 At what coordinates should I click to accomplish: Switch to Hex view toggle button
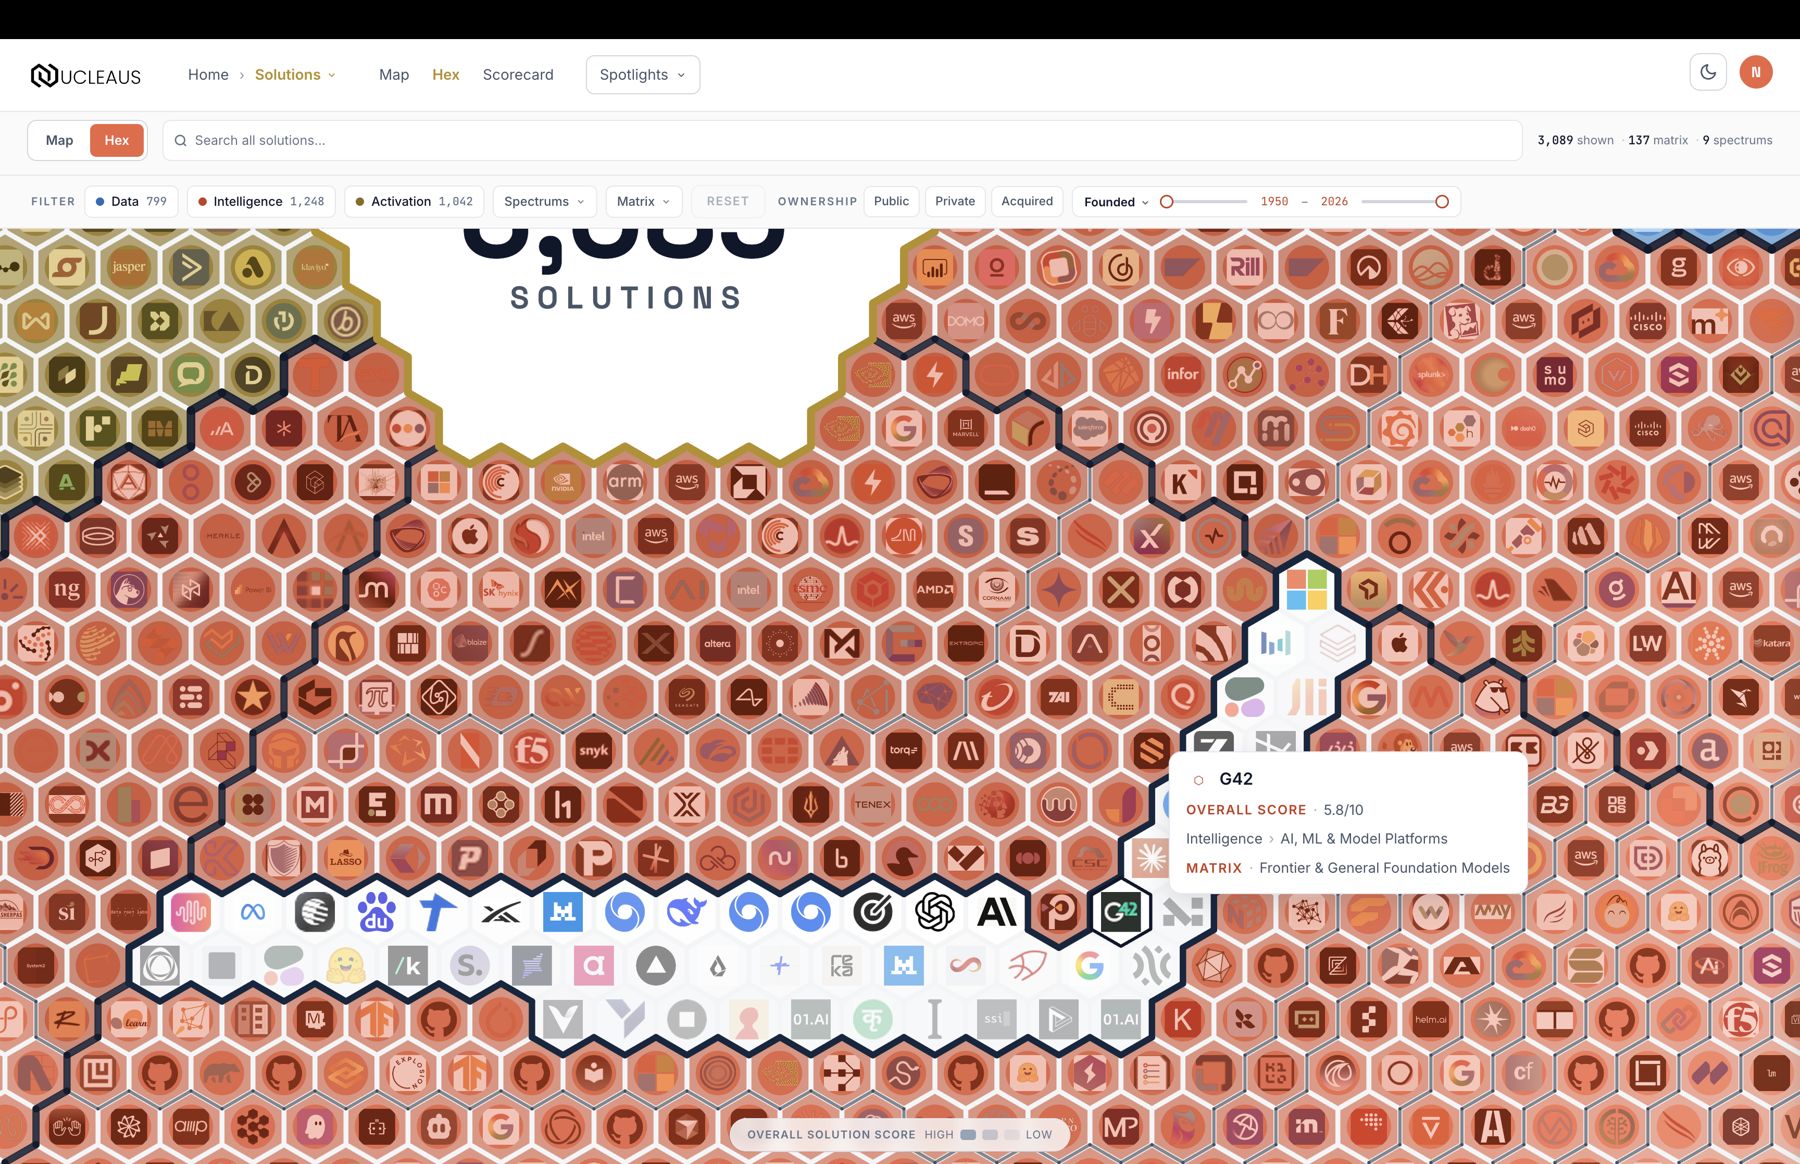[117, 141]
